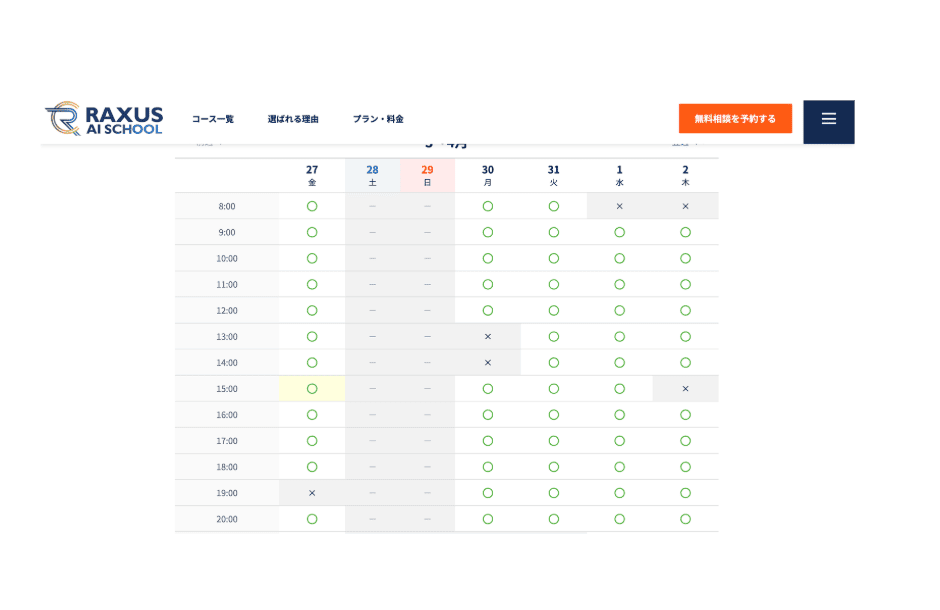
Task: Click unavailable X on Monday 30 13:00
Action: pos(488,337)
